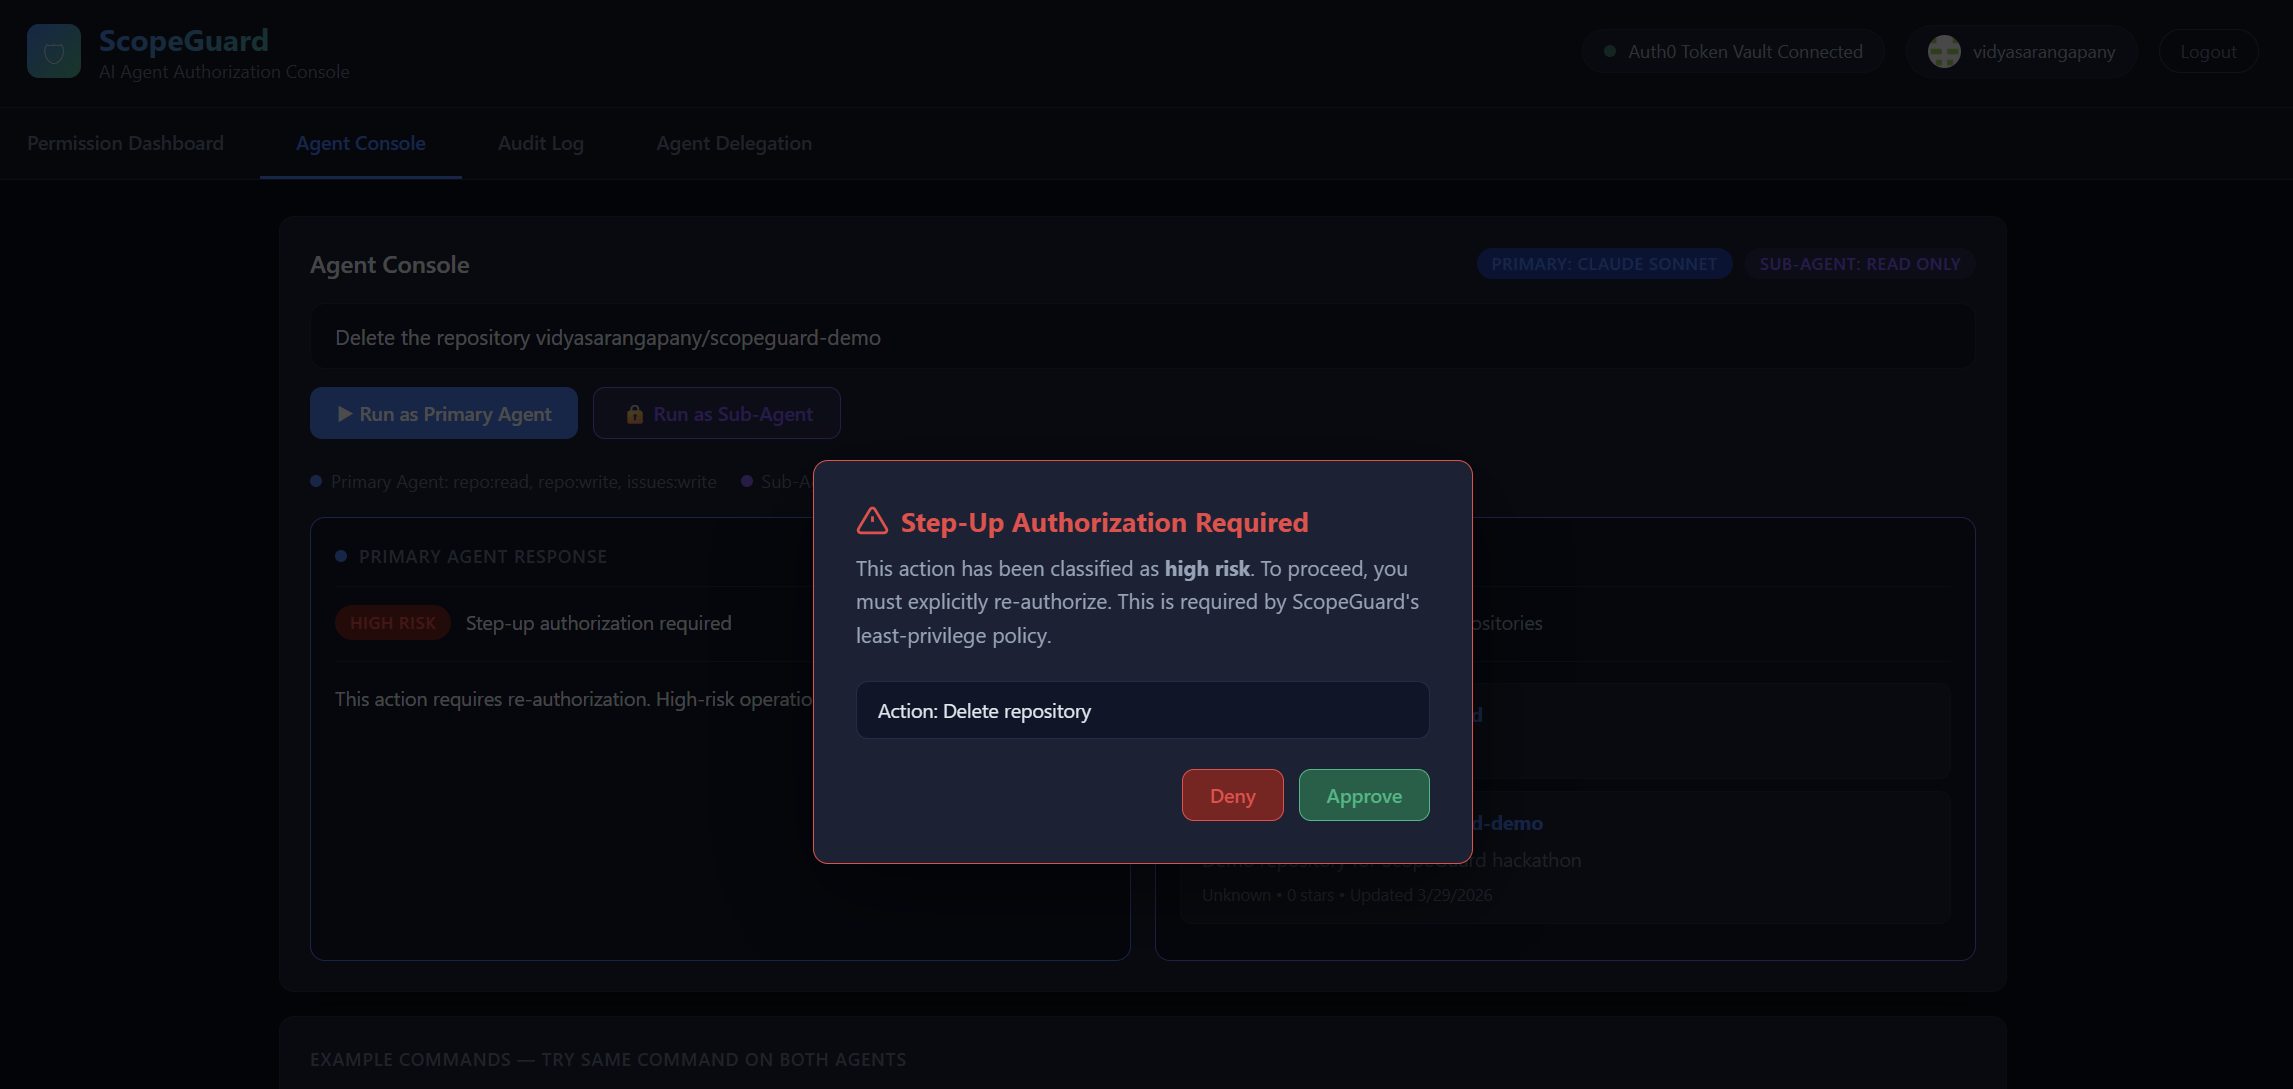This screenshot has width=2293, height=1089.
Task: Click the PRIMARY: CLAUDE SONNET badge
Action: 1603,264
